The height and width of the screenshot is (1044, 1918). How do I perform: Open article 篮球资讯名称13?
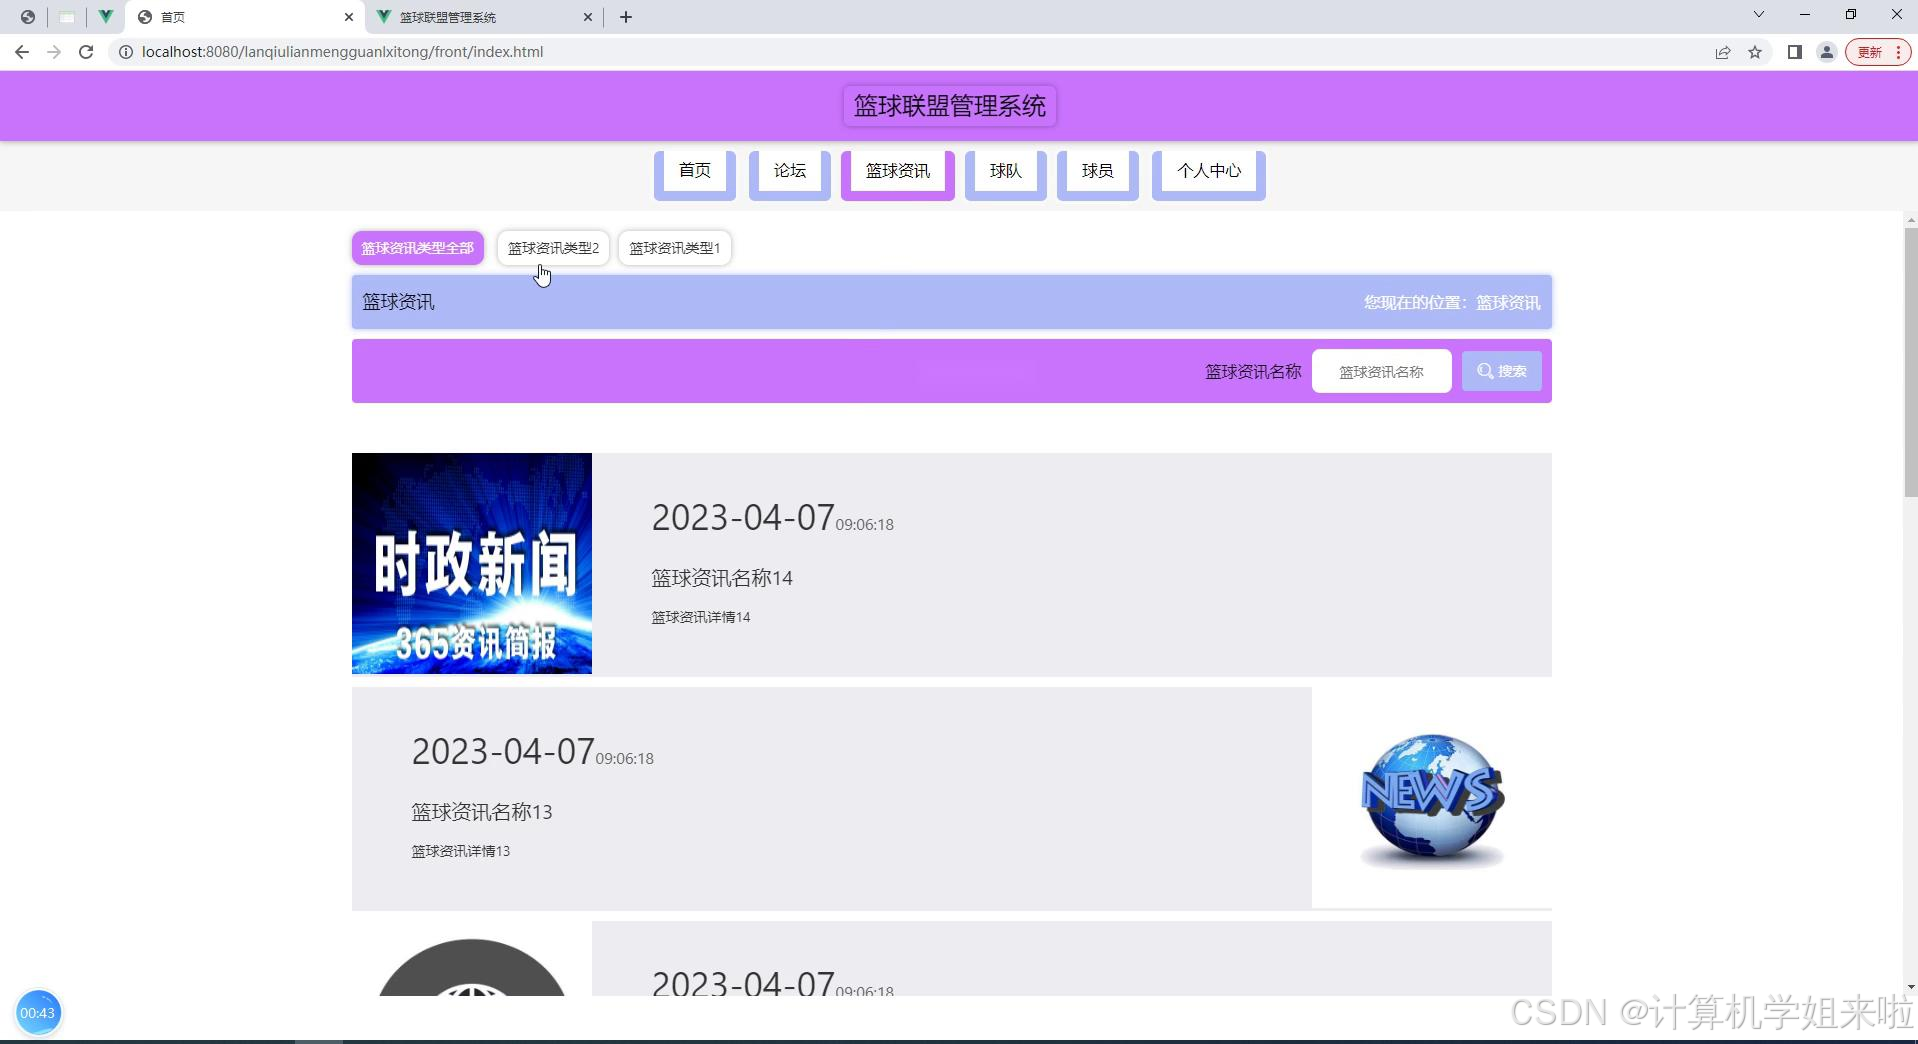(482, 812)
